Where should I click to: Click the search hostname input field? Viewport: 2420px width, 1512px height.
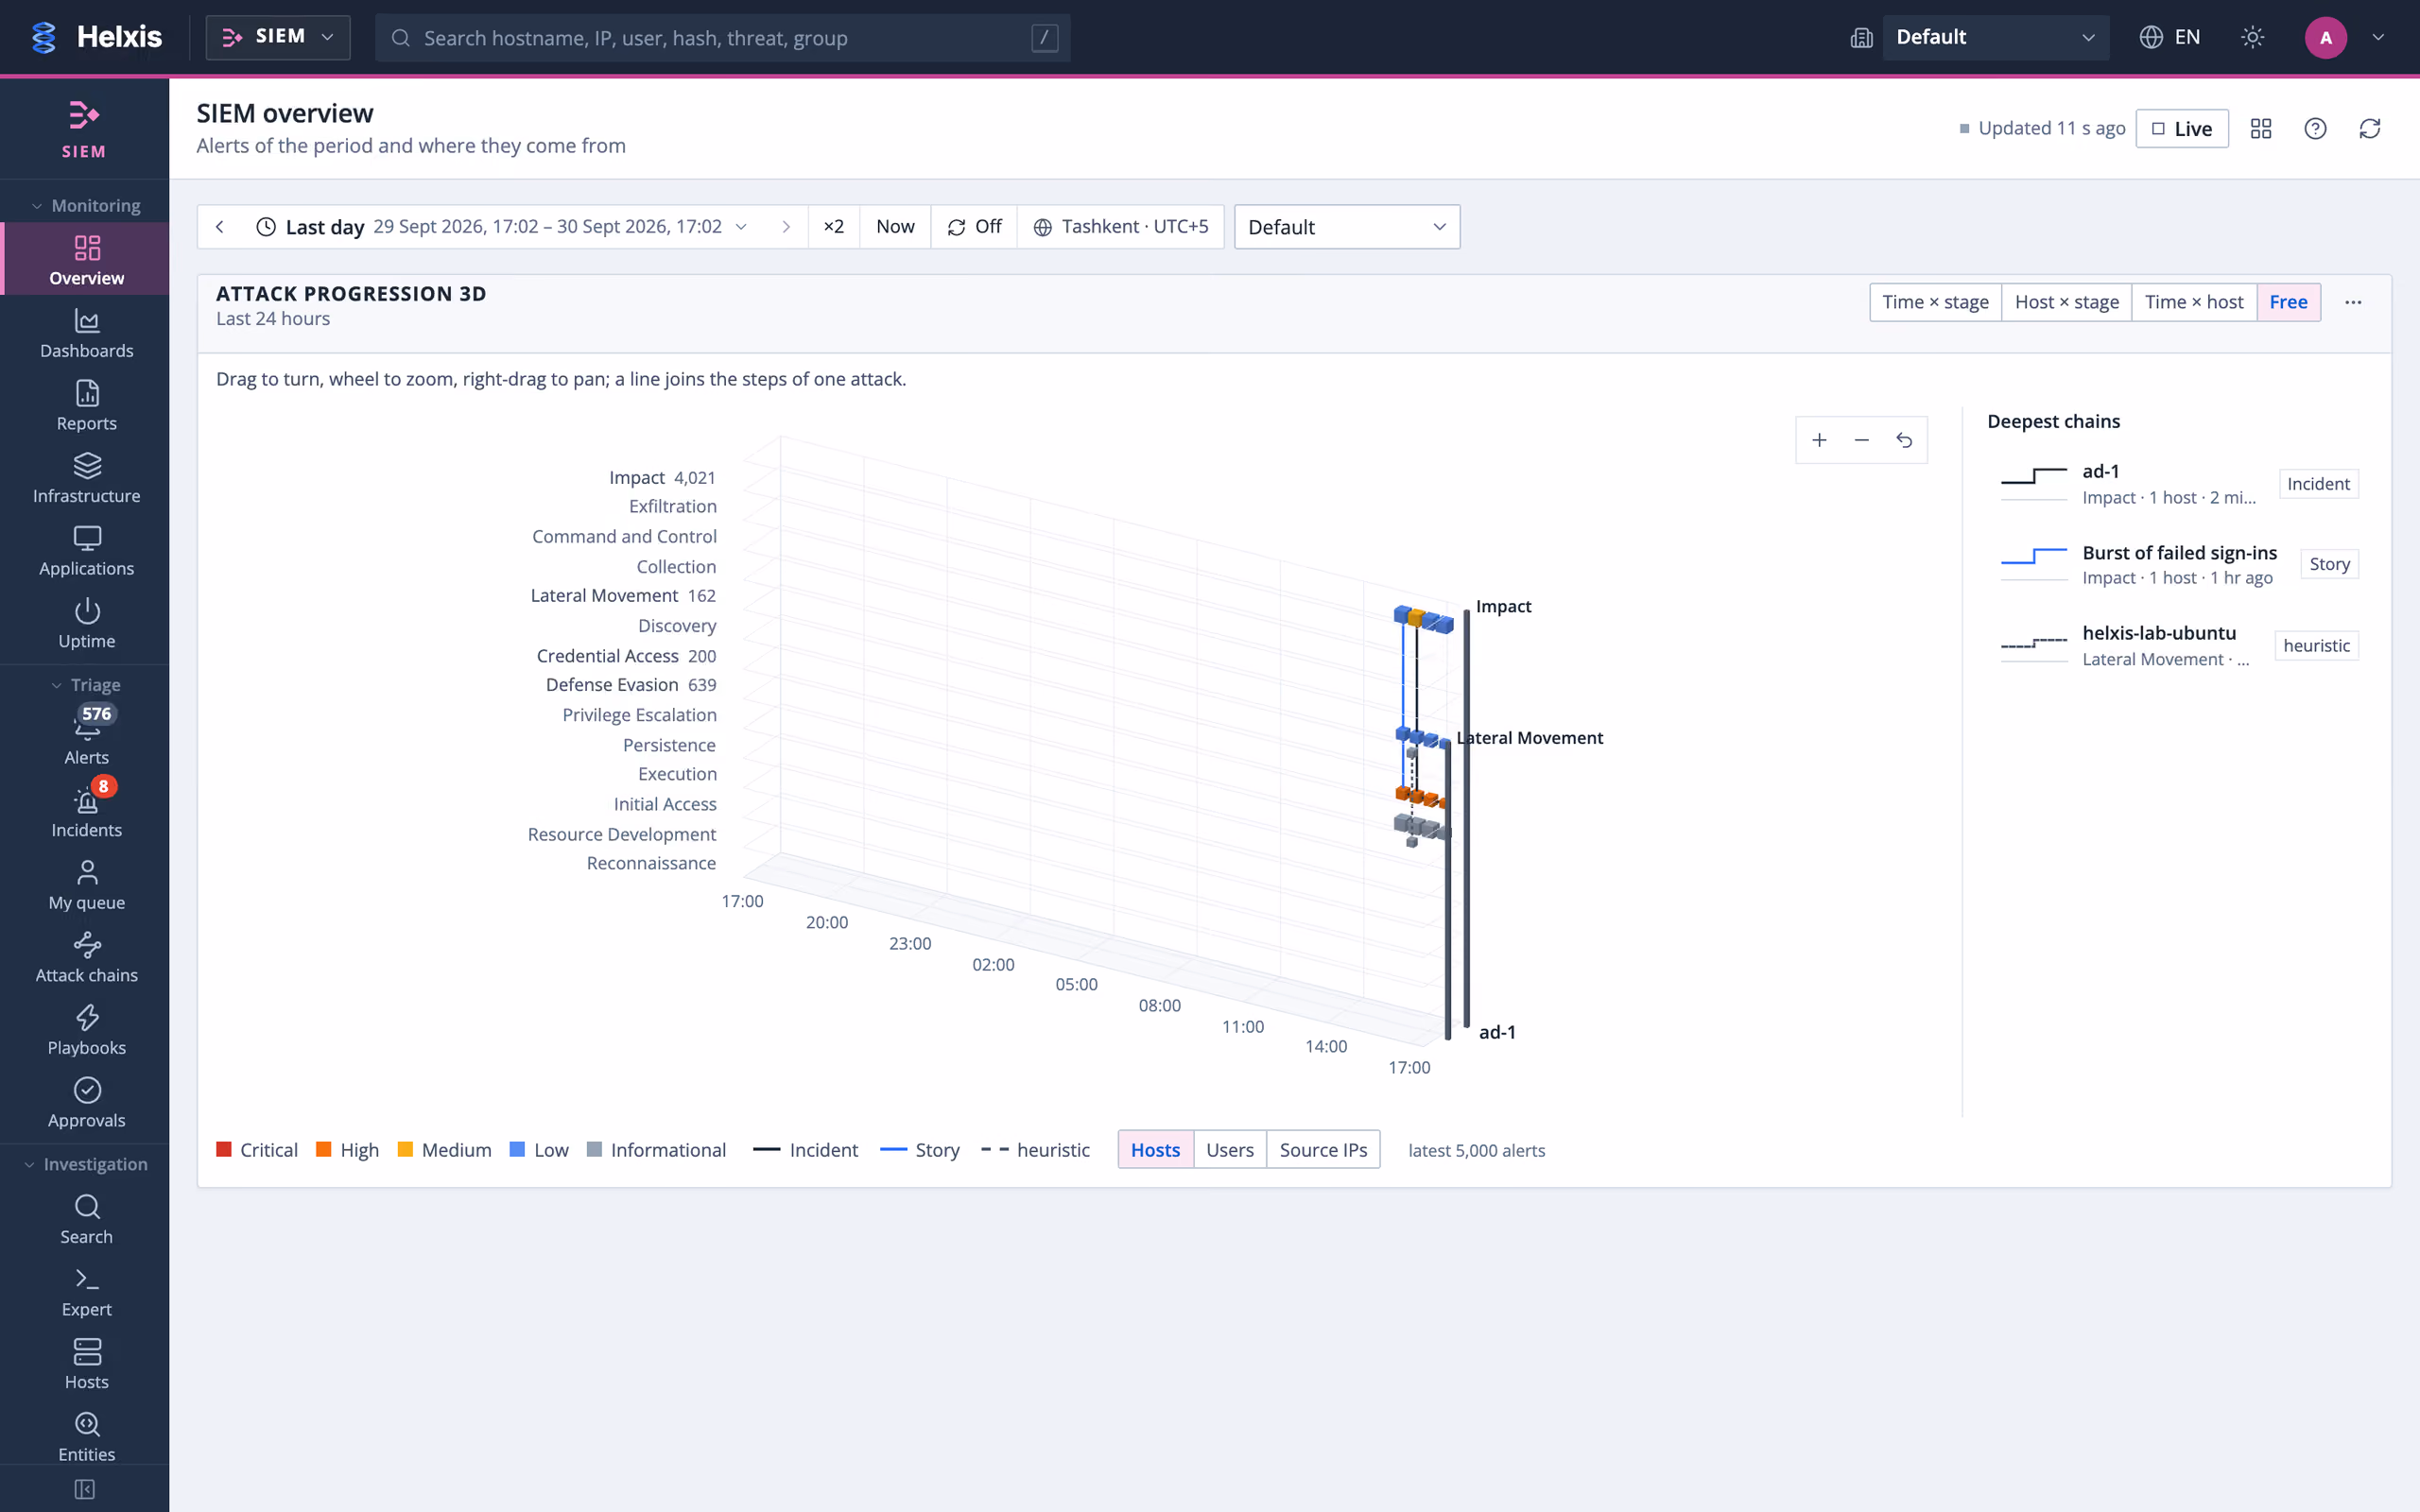pos(722,38)
